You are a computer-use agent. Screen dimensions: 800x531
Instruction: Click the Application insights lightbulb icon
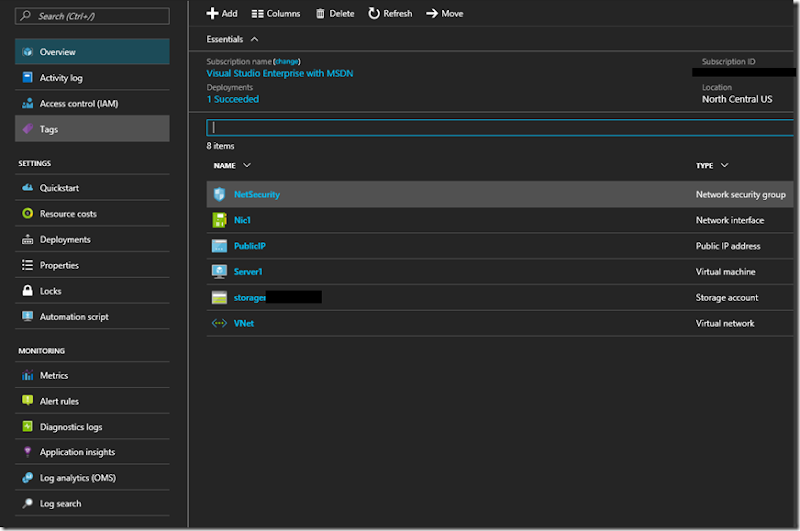coord(28,451)
